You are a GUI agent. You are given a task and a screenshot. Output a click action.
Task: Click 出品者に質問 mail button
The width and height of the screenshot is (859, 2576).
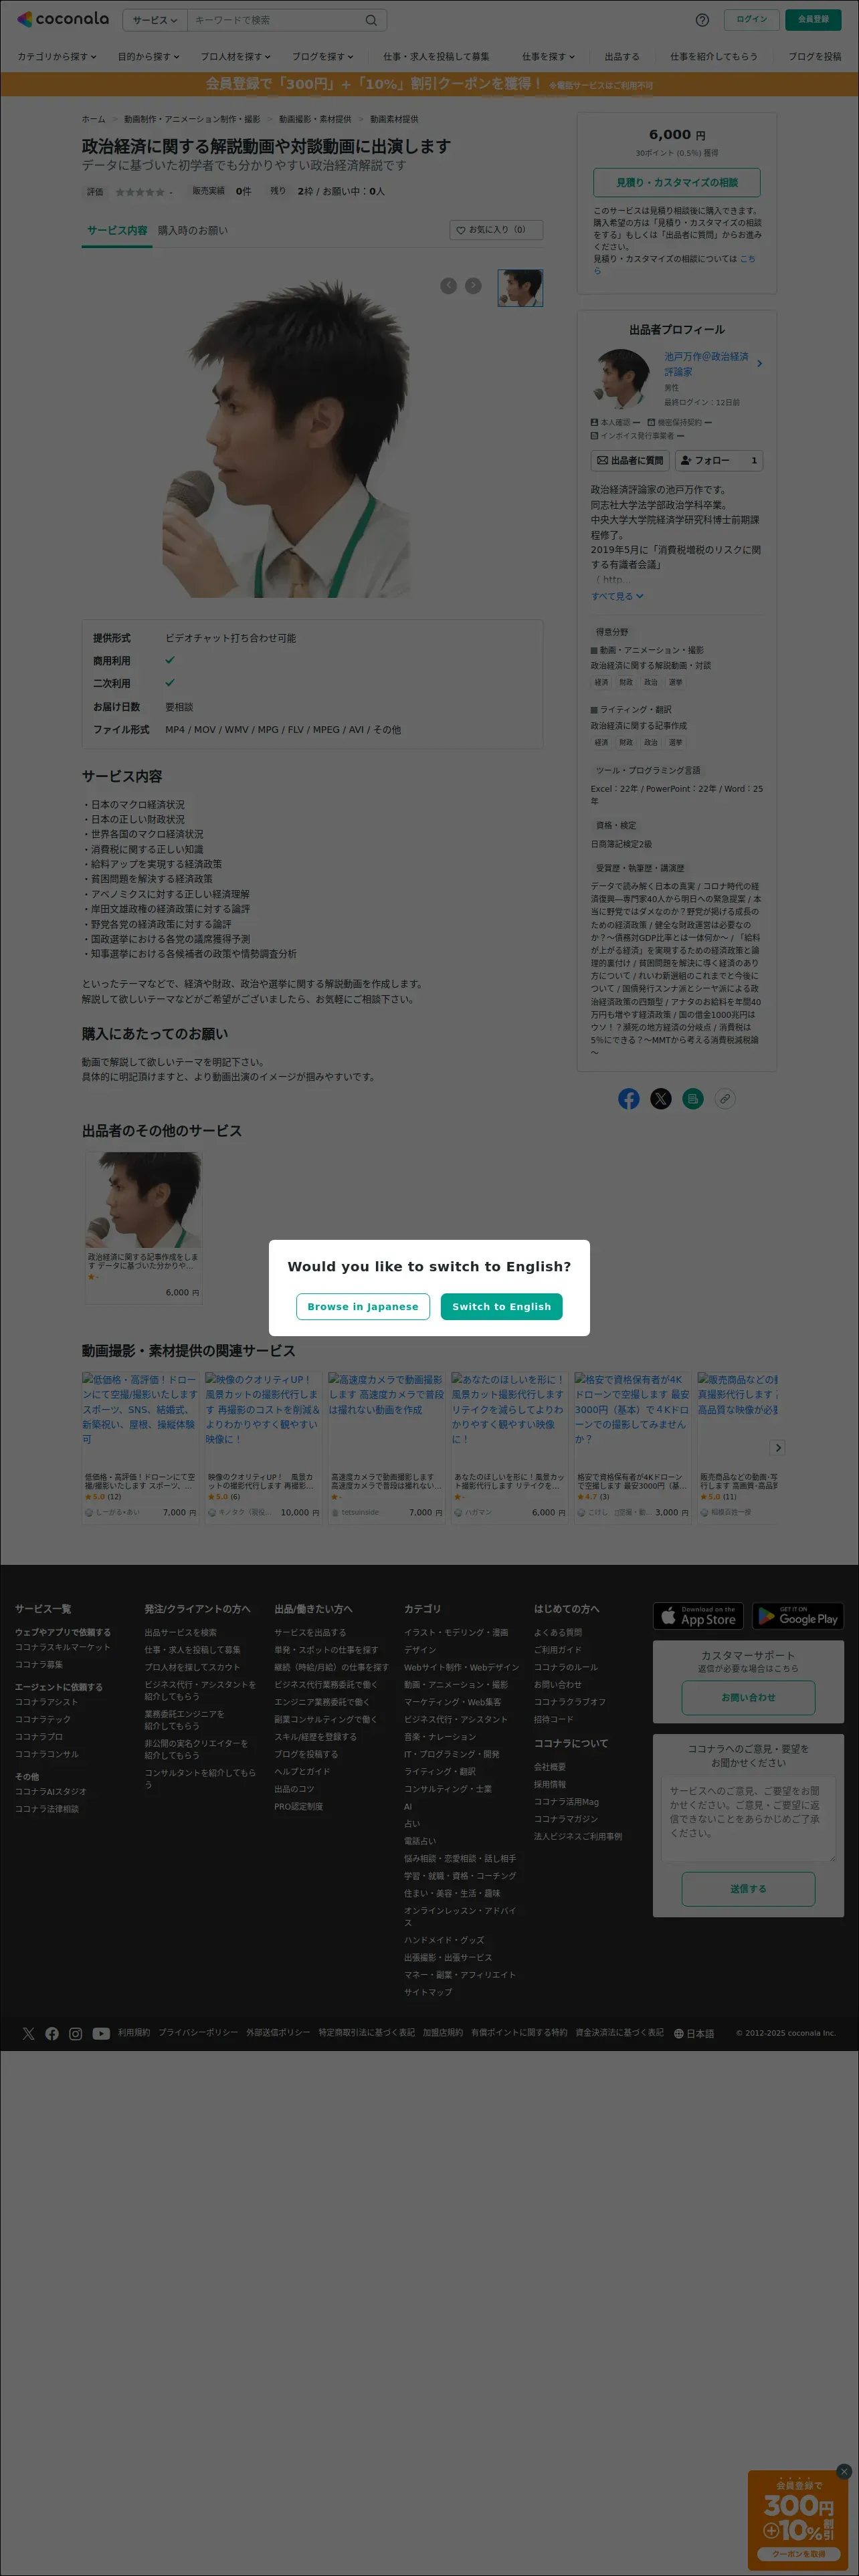click(x=630, y=460)
